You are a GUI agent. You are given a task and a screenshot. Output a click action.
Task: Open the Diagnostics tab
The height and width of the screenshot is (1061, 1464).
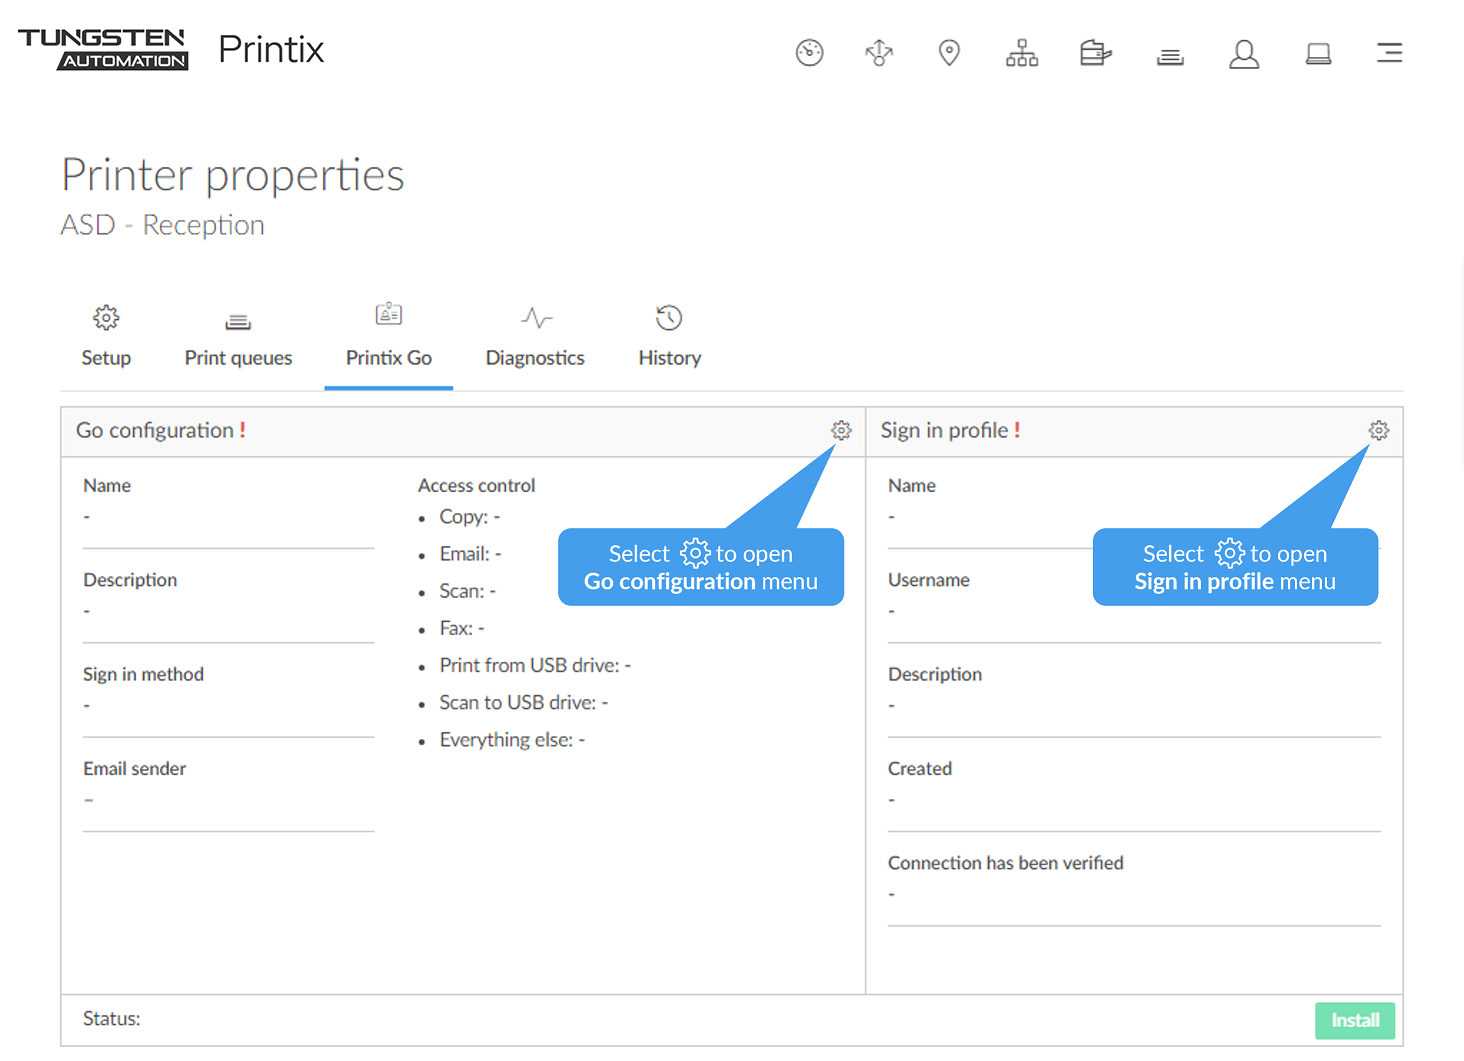click(x=535, y=337)
